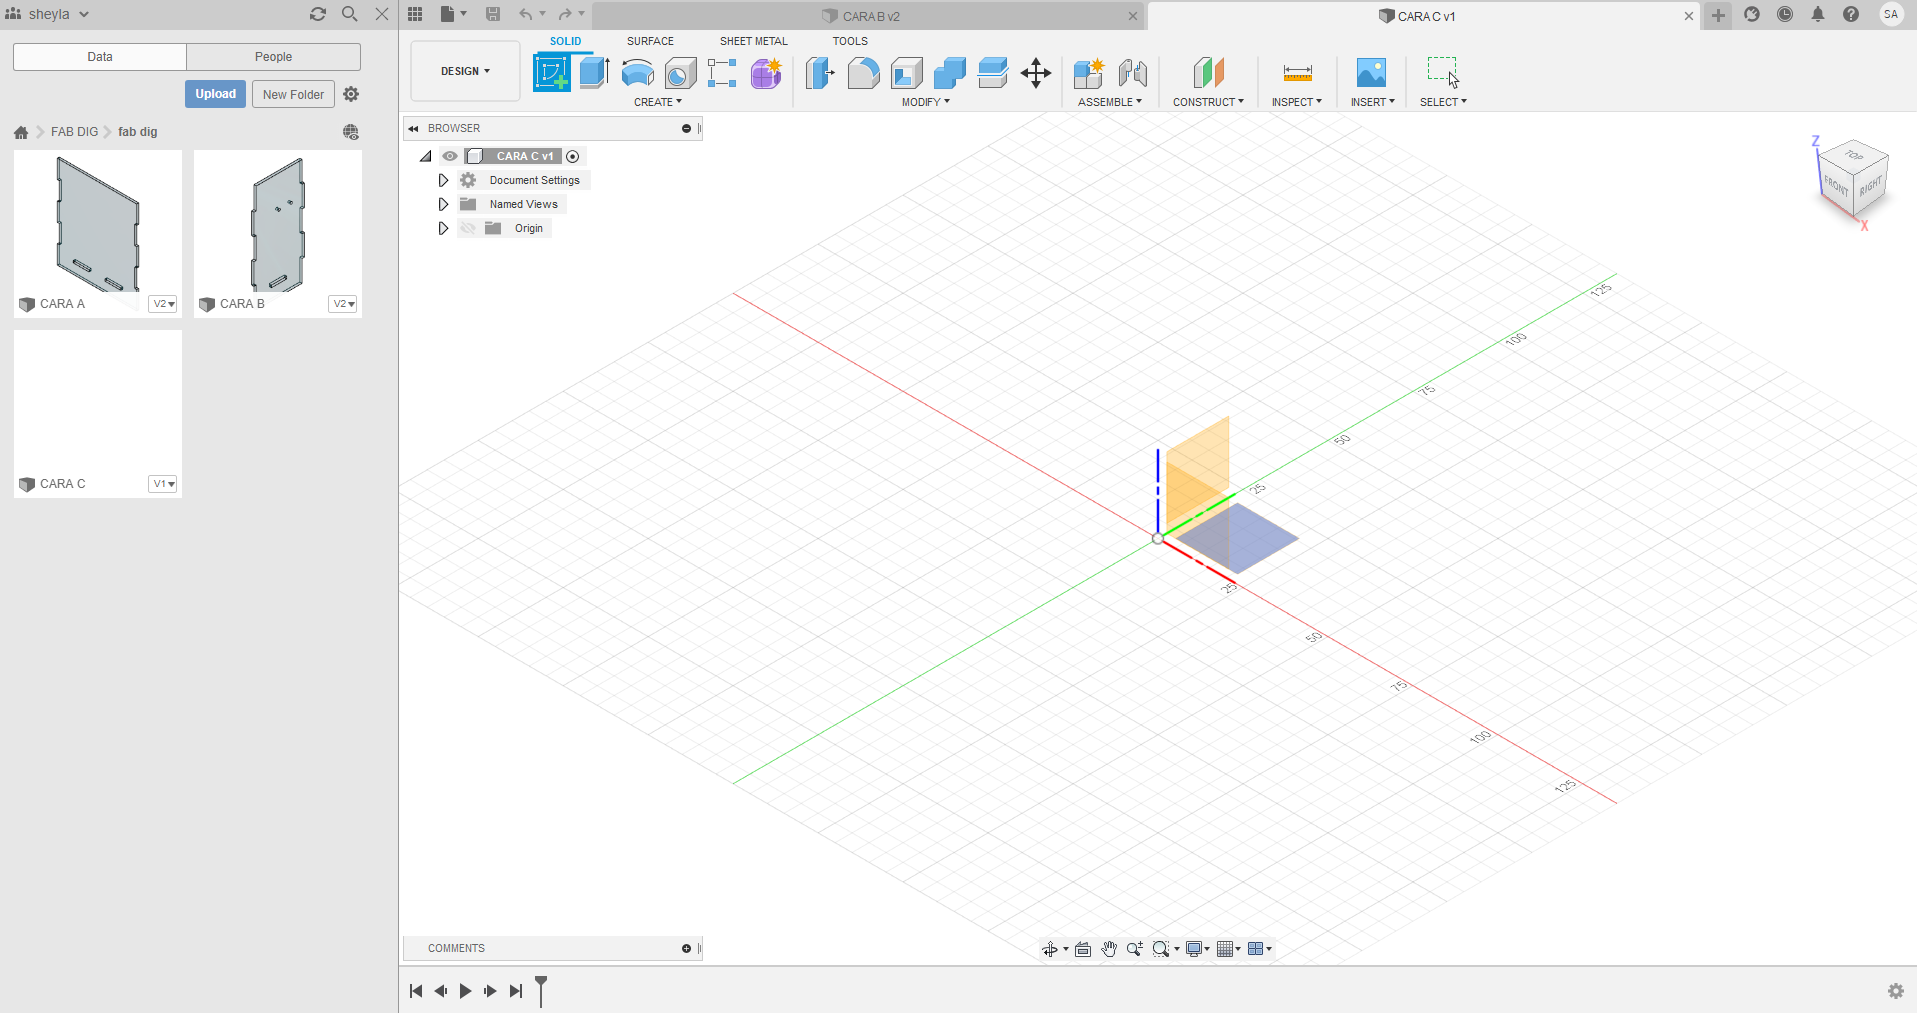This screenshot has height=1013, width=1917.
Task: Open the CREATE dropdown menu
Action: coord(658,102)
